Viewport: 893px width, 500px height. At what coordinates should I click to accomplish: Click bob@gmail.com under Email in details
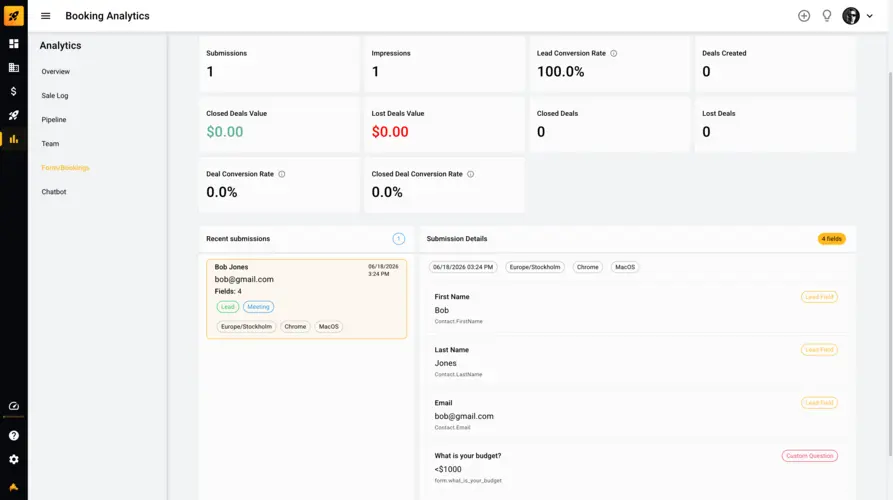pos(464,417)
